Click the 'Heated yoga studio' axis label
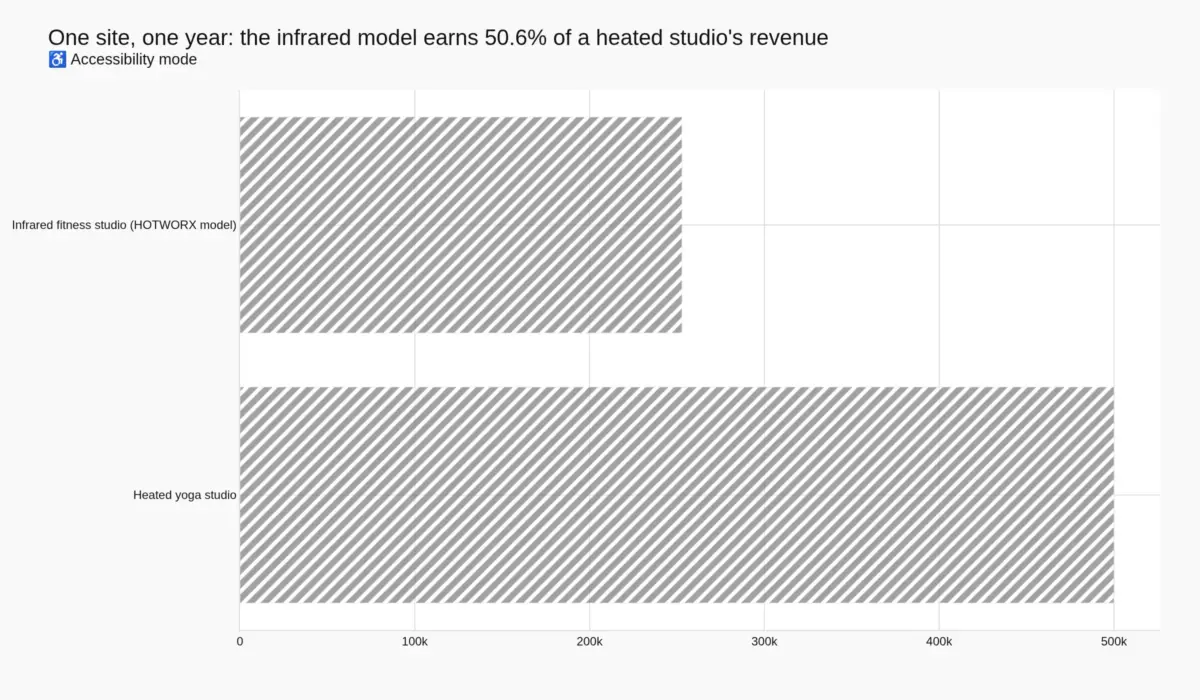Image resolution: width=1200 pixels, height=700 pixels. pyautogui.click(x=185, y=495)
